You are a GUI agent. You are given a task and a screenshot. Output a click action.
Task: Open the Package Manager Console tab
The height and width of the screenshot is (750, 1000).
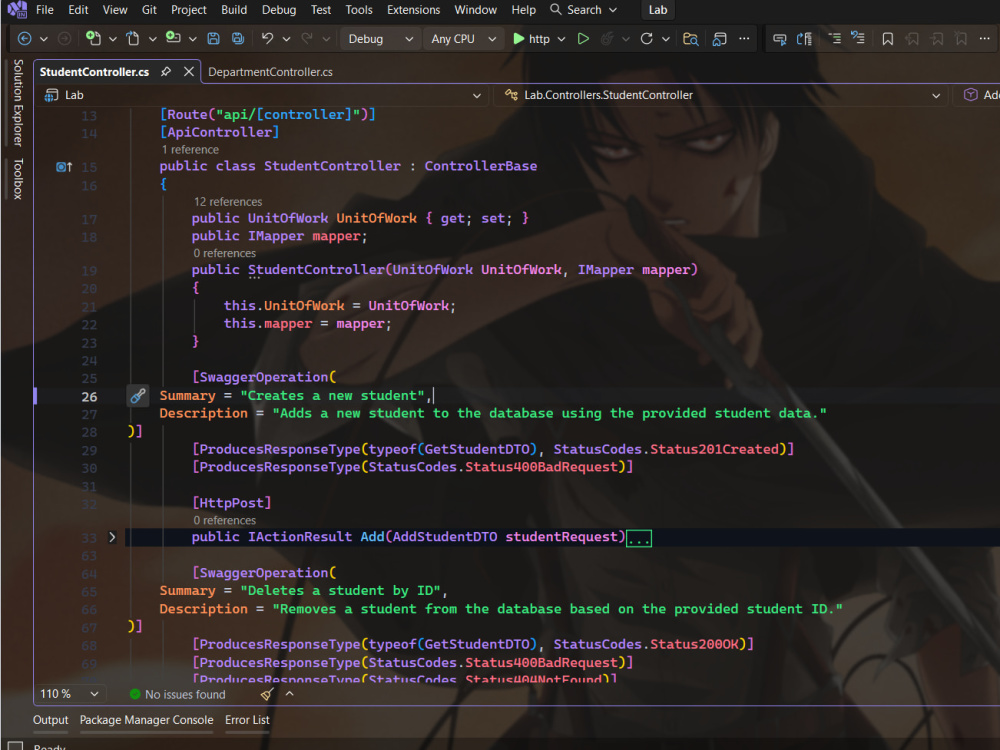147,720
